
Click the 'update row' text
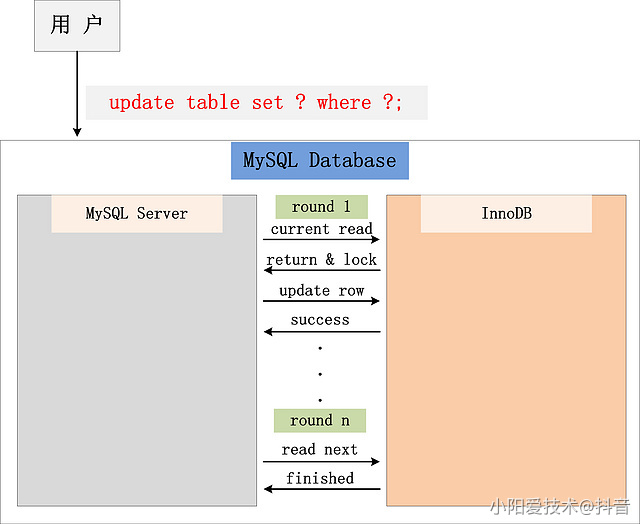(322, 291)
